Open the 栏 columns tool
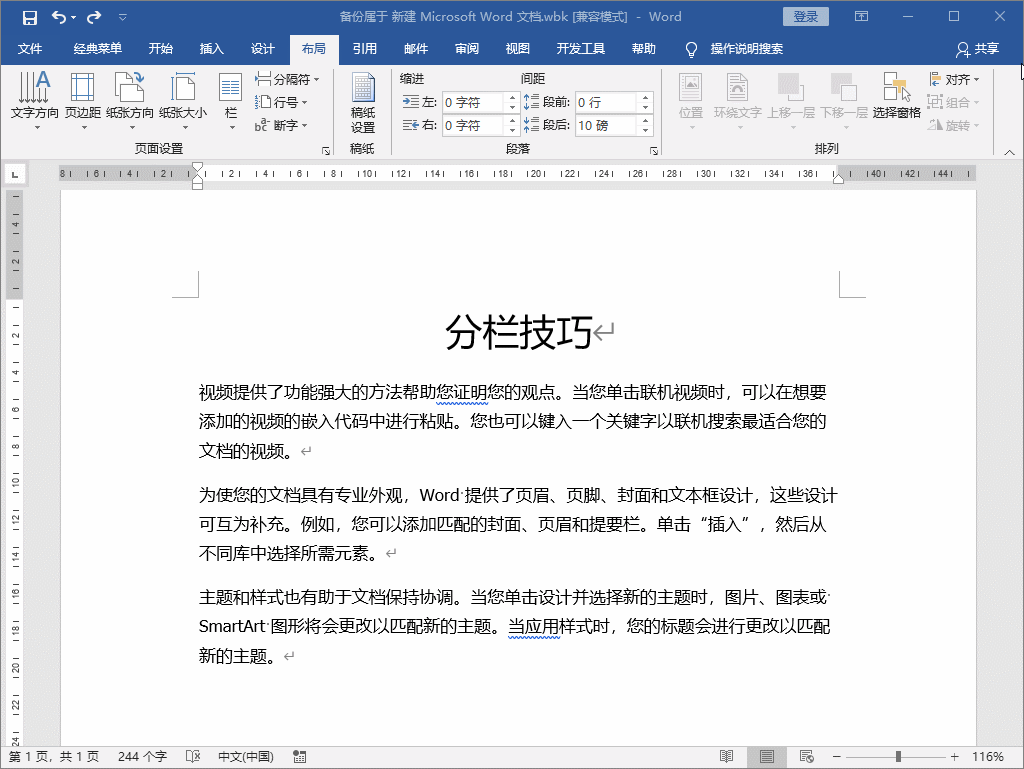1024x769 pixels. 231,101
